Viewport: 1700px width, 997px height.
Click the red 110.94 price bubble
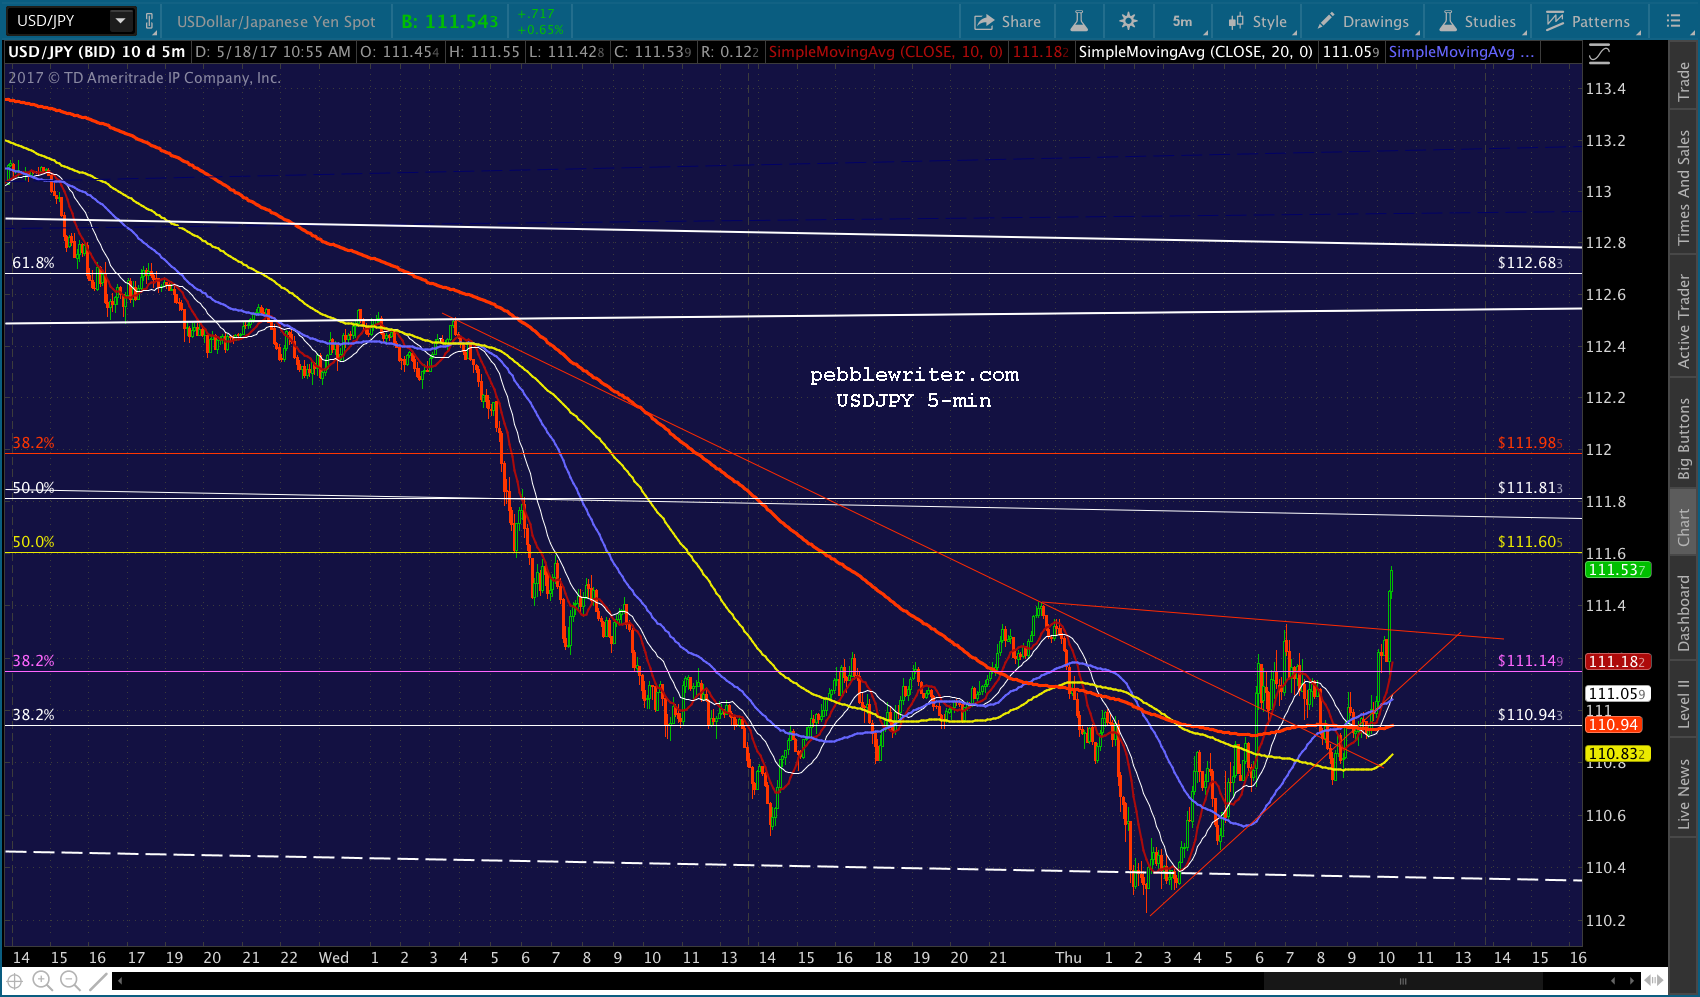coord(1613,725)
